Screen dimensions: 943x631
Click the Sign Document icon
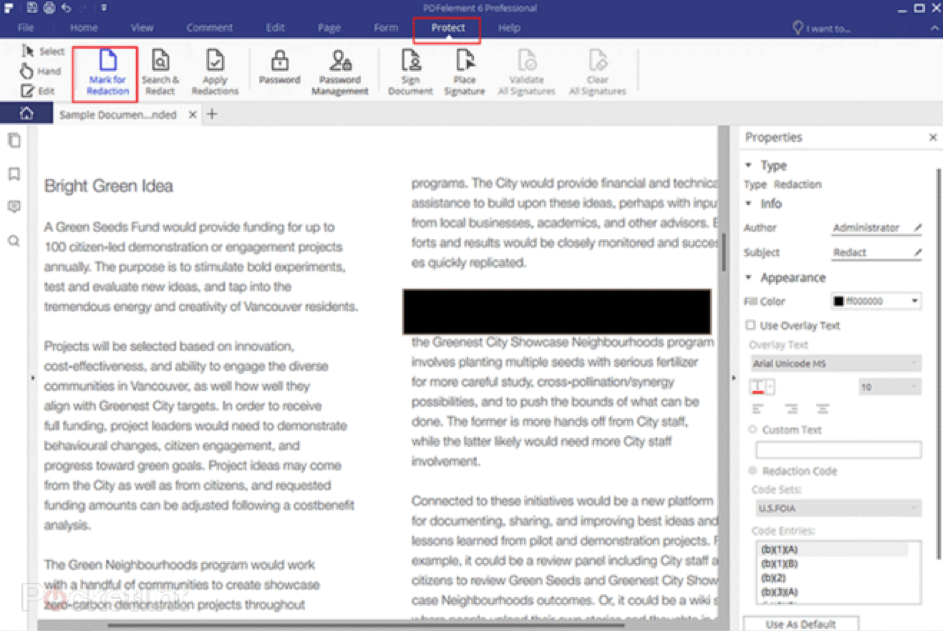[x=410, y=70]
